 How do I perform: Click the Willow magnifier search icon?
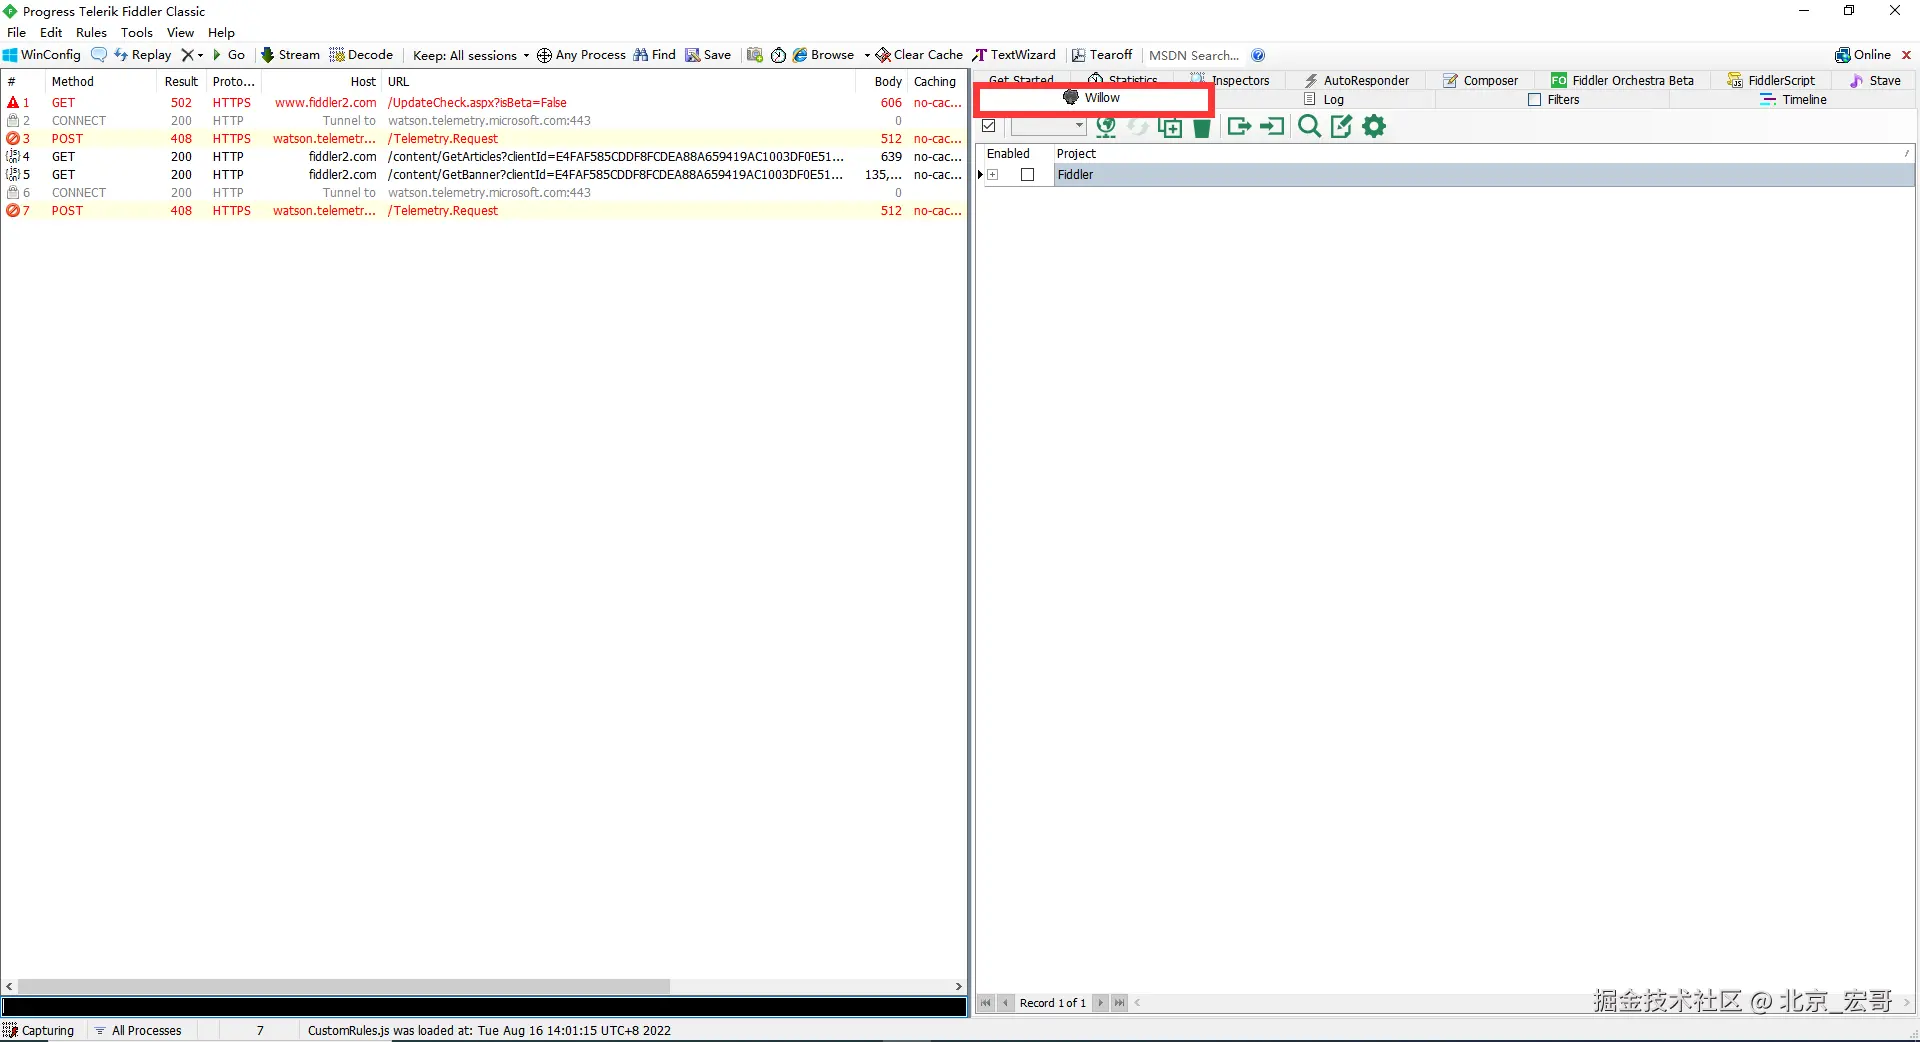(x=1309, y=126)
